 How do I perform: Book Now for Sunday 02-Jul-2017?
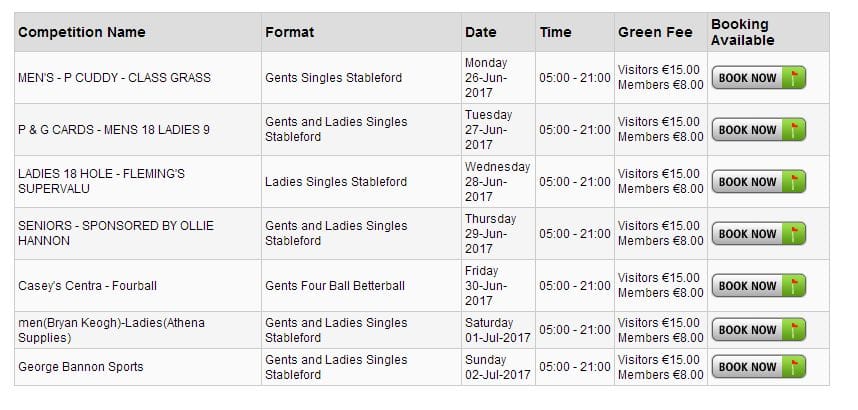tap(748, 367)
